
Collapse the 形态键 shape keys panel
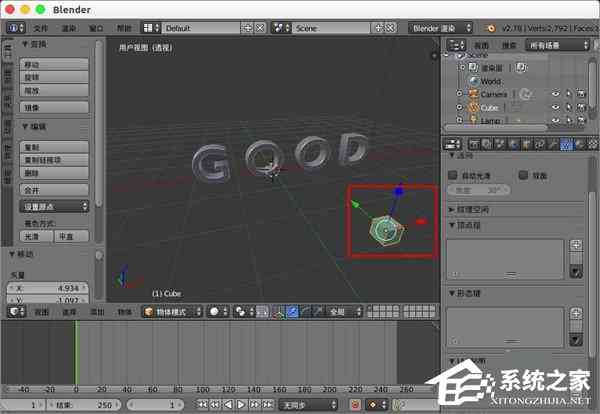pos(452,293)
